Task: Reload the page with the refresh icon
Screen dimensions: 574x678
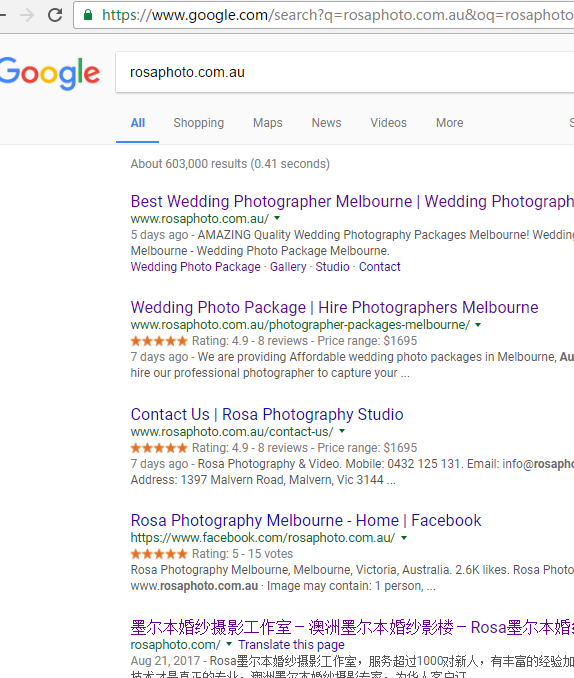Action: (55, 15)
